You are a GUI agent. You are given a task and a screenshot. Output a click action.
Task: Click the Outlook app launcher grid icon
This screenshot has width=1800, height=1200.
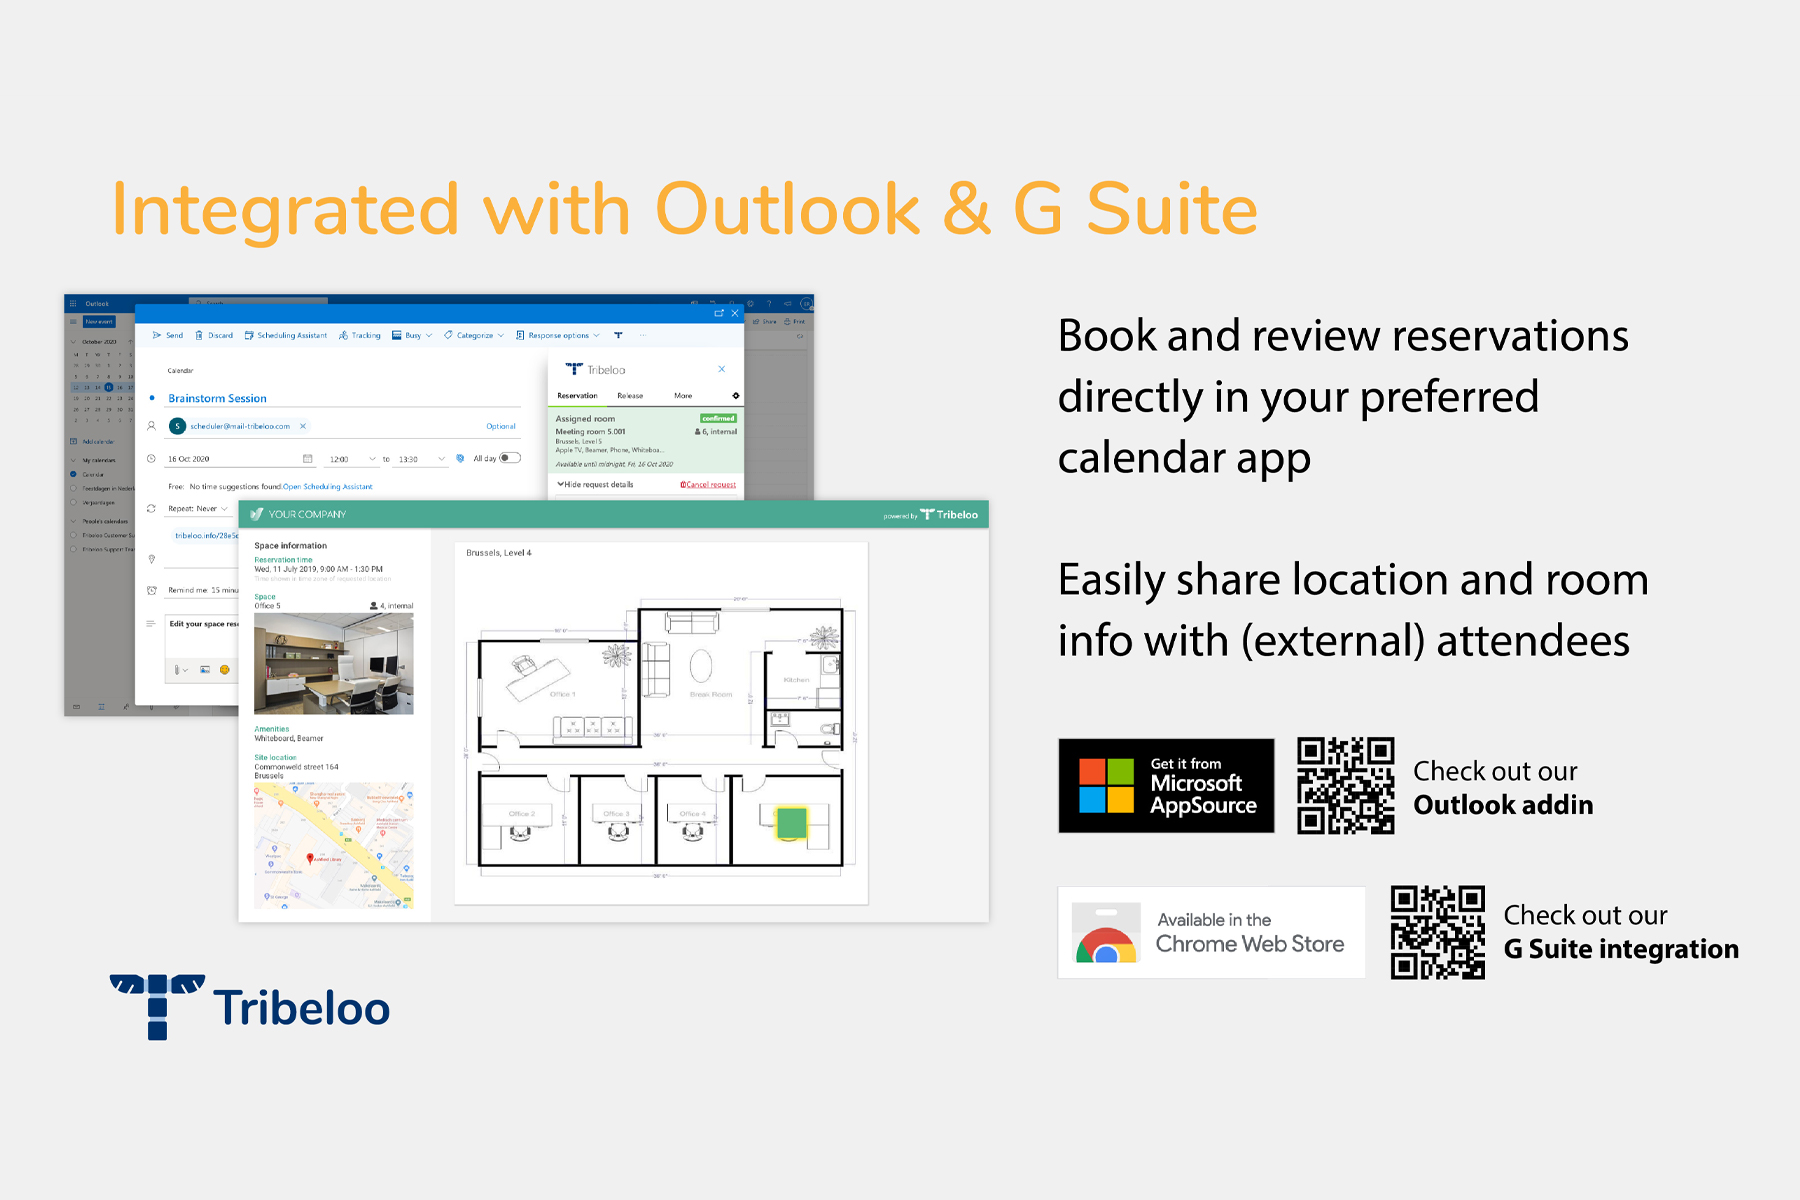pyautogui.click(x=73, y=303)
